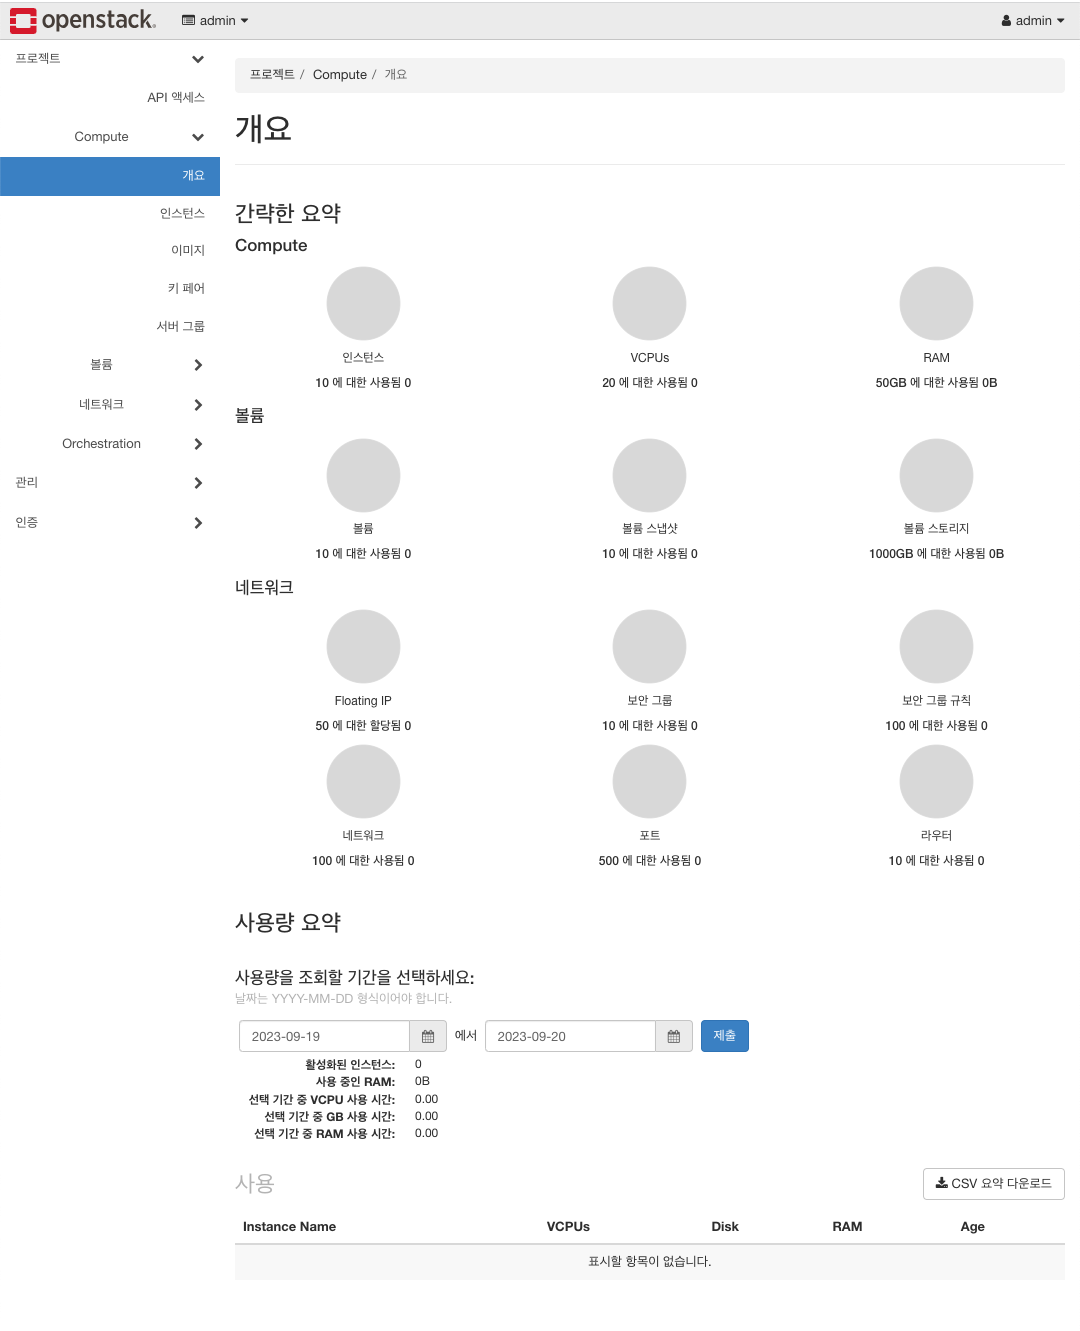Open 인스턴스 in the sidebar

point(182,214)
